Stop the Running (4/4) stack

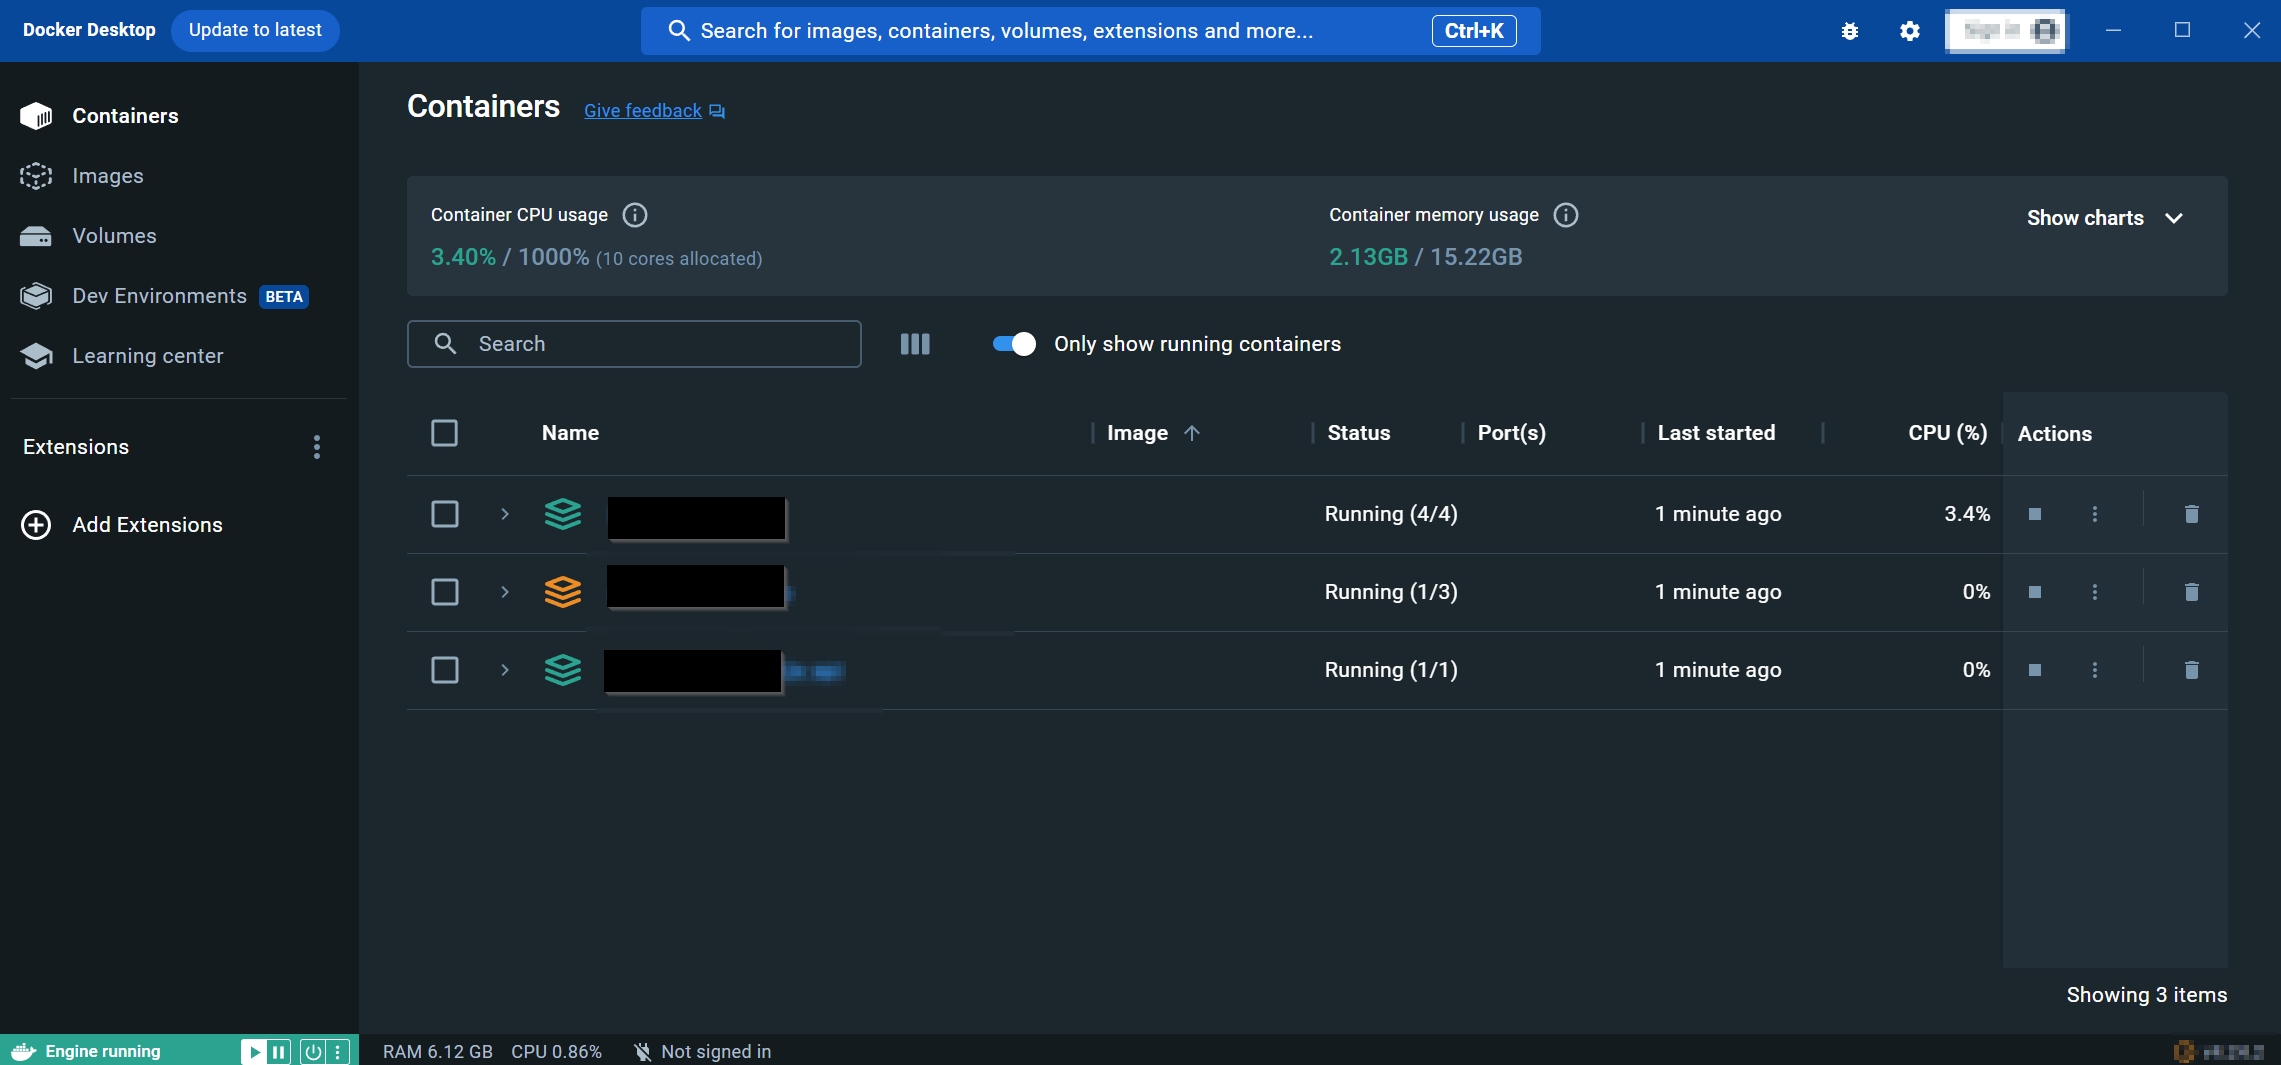coord(2034,514)
